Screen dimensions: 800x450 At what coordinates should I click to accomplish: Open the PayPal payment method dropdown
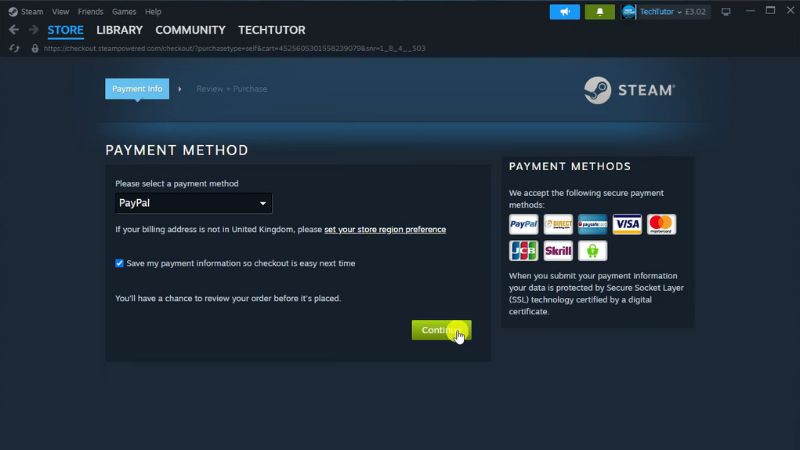(x=193, y=203)
